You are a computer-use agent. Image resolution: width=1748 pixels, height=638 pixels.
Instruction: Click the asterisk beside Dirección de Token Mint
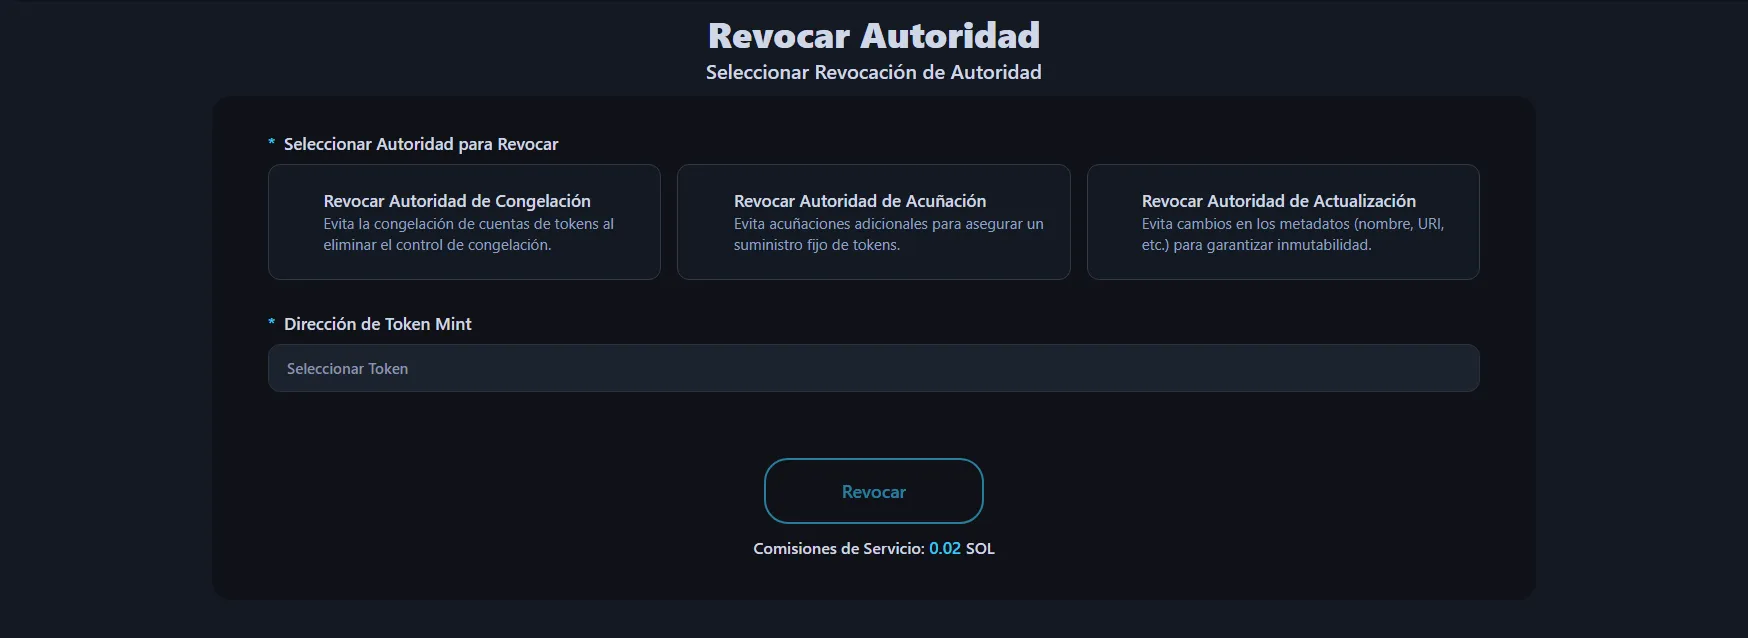coord(271,324)
